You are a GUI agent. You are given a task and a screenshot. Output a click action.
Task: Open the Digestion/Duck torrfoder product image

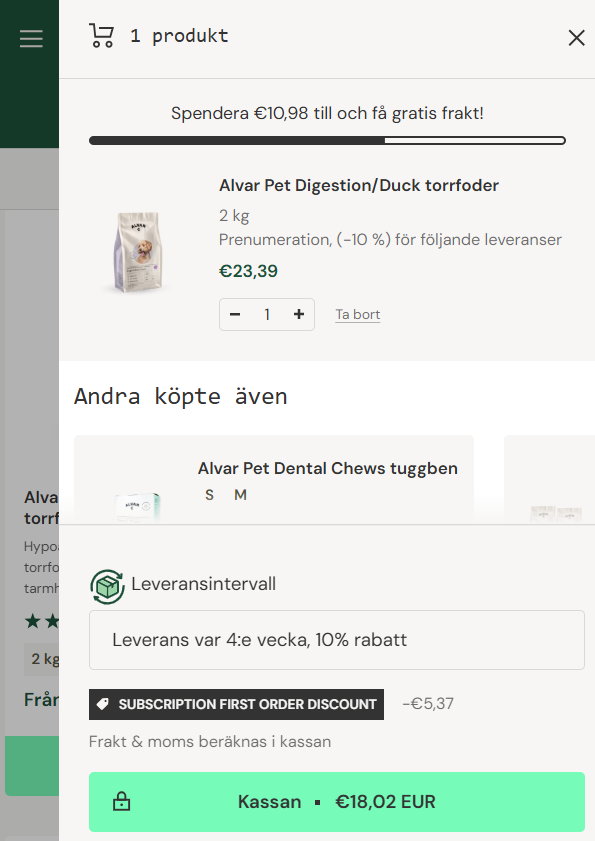tap(139, 252)
